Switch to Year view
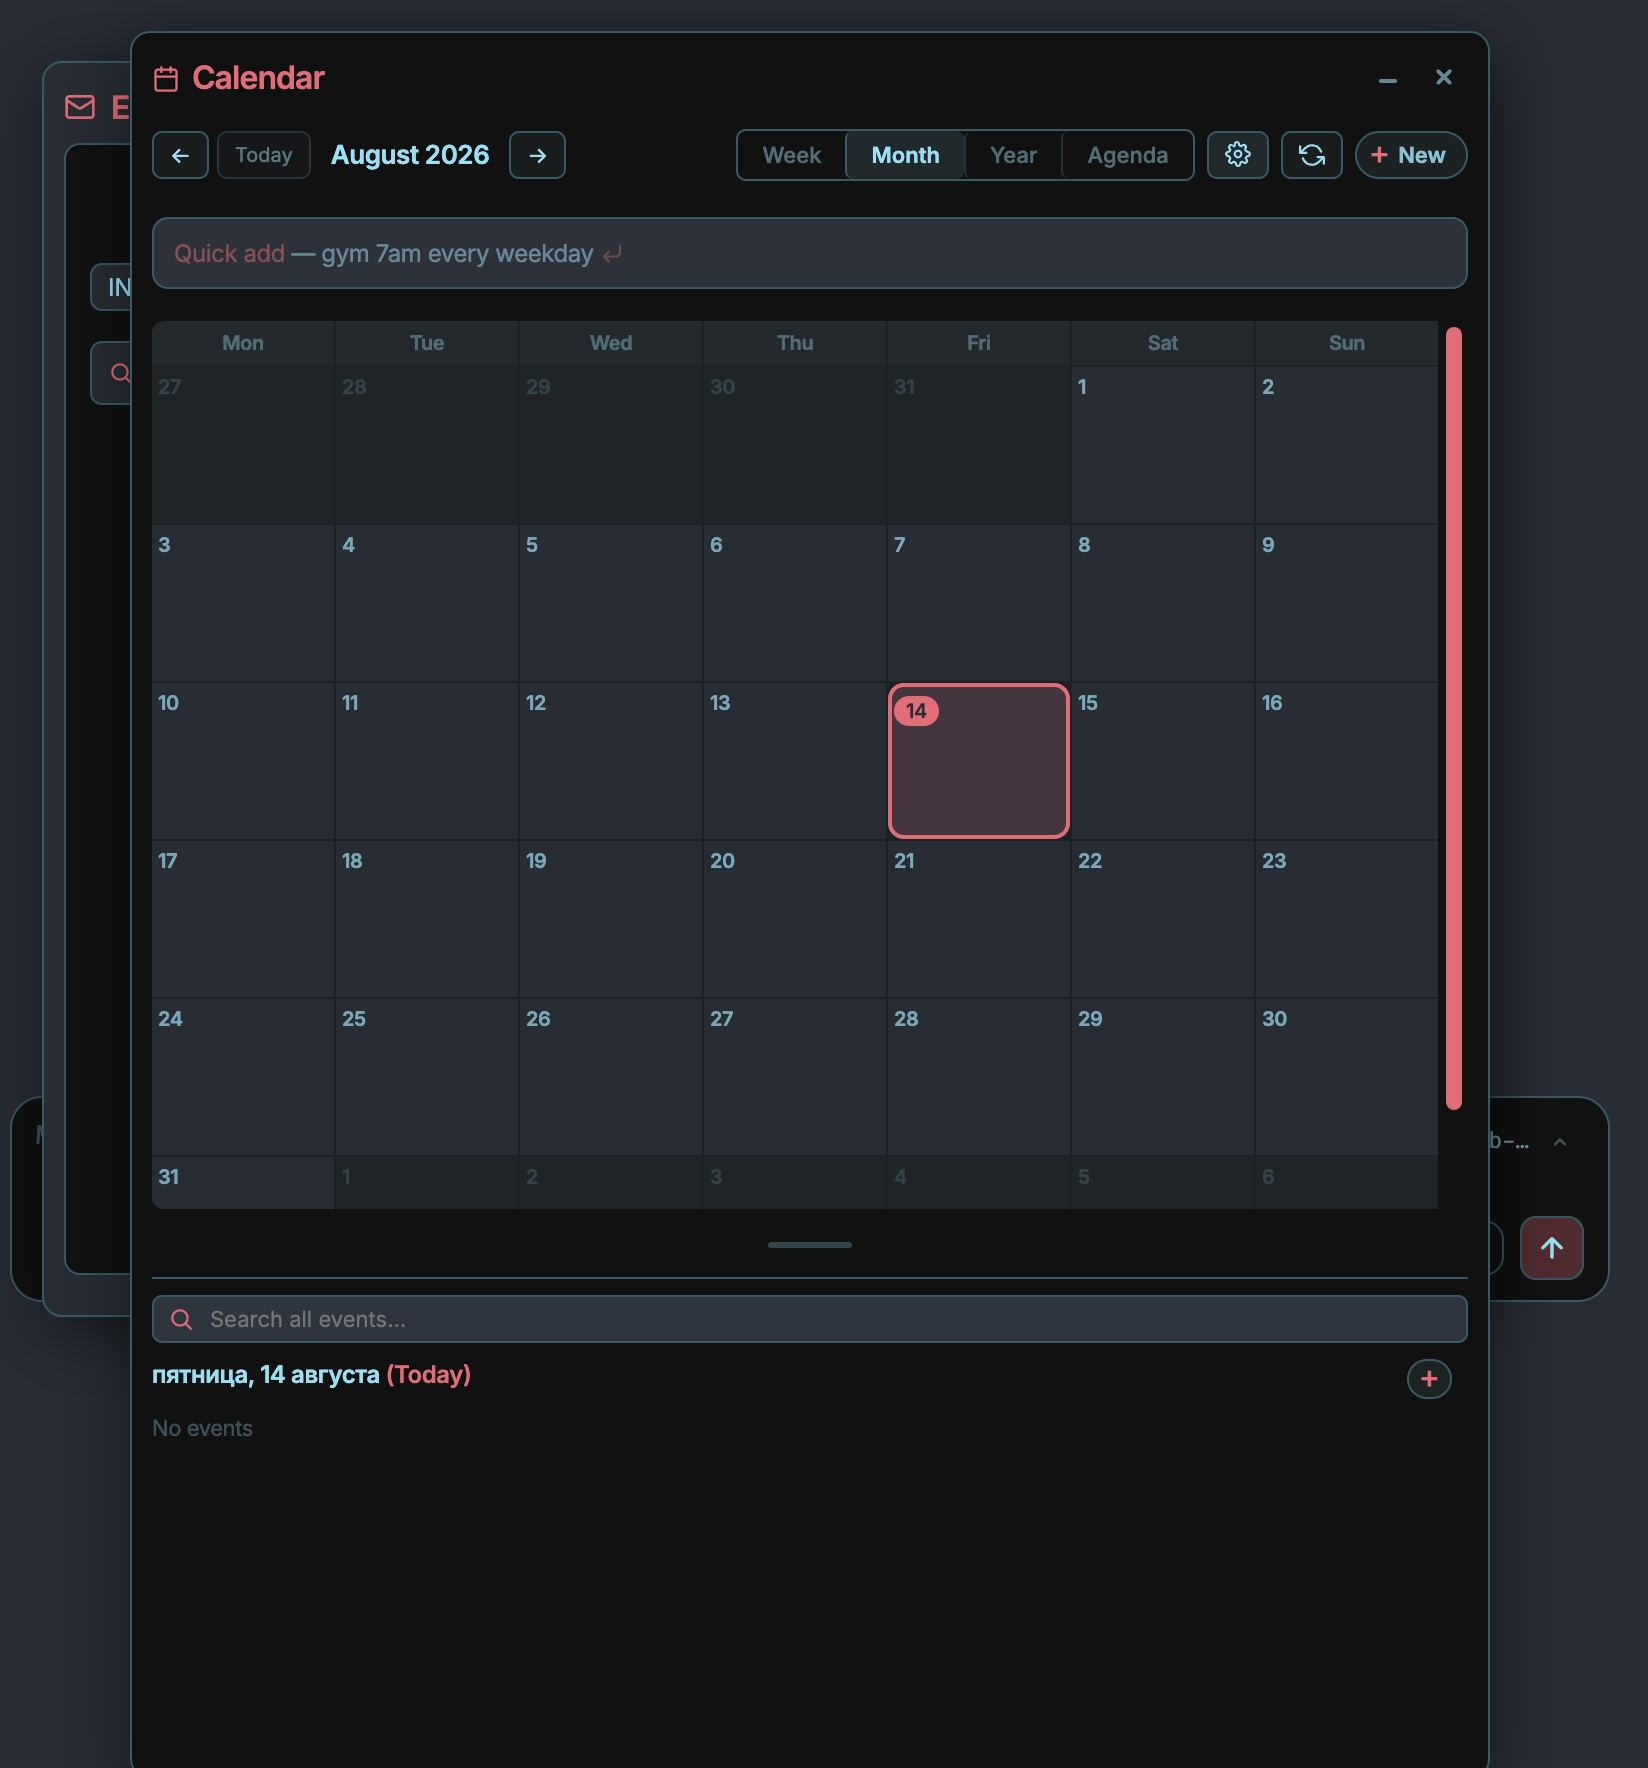Image resolution: width=1648 pixels, height=1768 pixels. point(1013,155)
